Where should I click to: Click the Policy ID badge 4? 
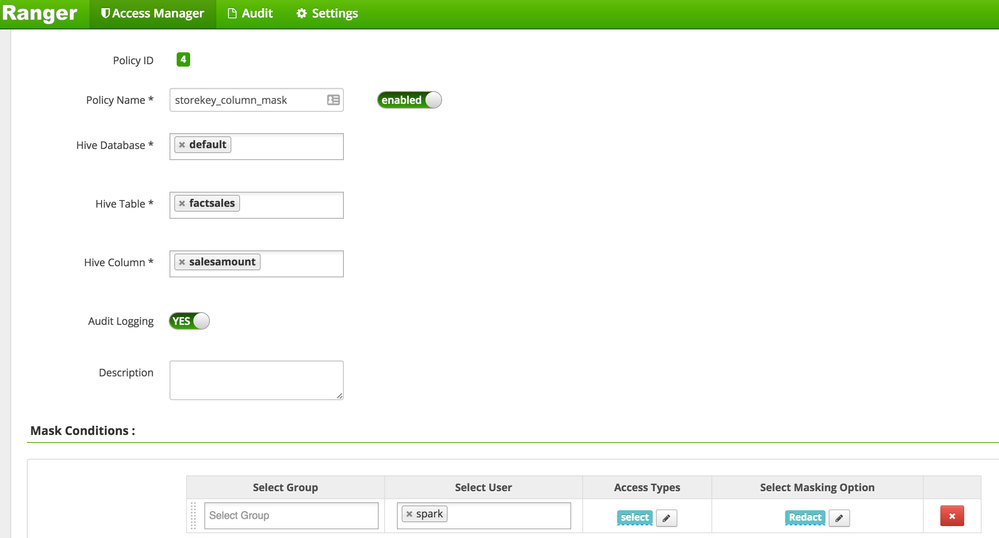[183, 59]
